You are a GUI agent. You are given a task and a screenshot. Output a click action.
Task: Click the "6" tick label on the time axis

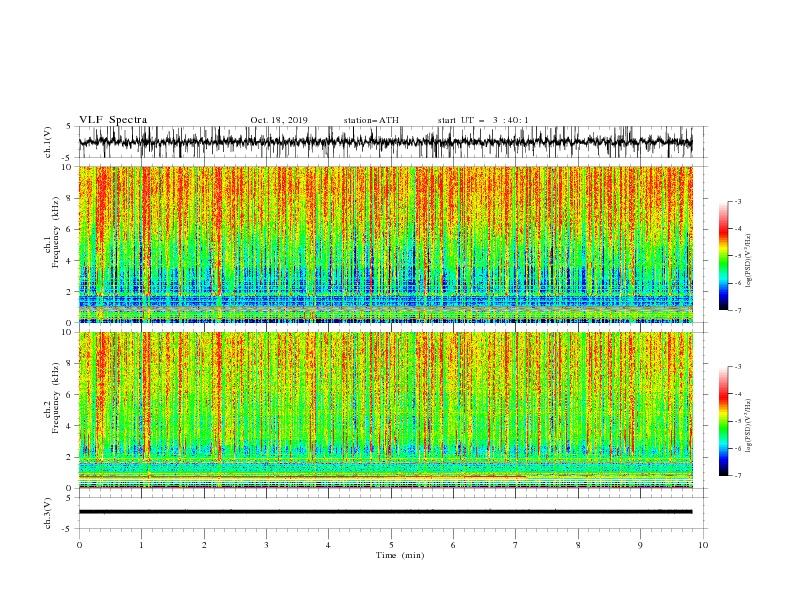click(454, 545)
